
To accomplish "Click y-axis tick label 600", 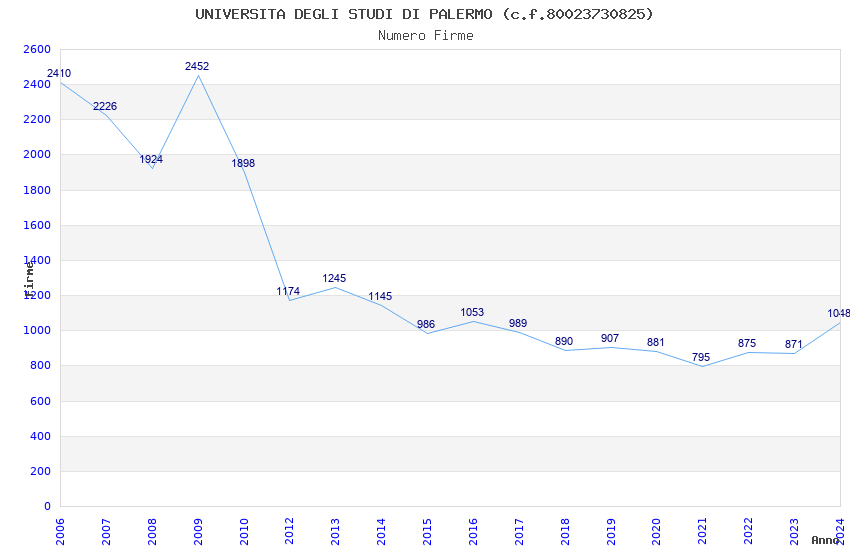I will point(41,402).
